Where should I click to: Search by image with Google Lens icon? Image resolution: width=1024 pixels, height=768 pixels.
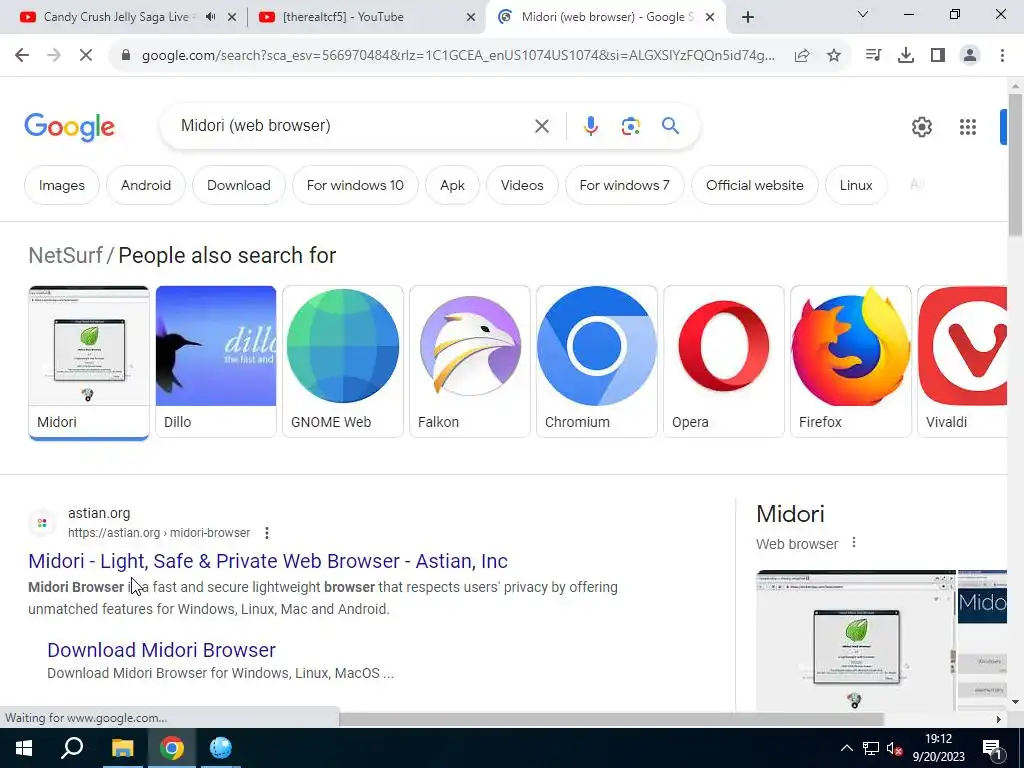pyautogui.click(x=630, y=126)
